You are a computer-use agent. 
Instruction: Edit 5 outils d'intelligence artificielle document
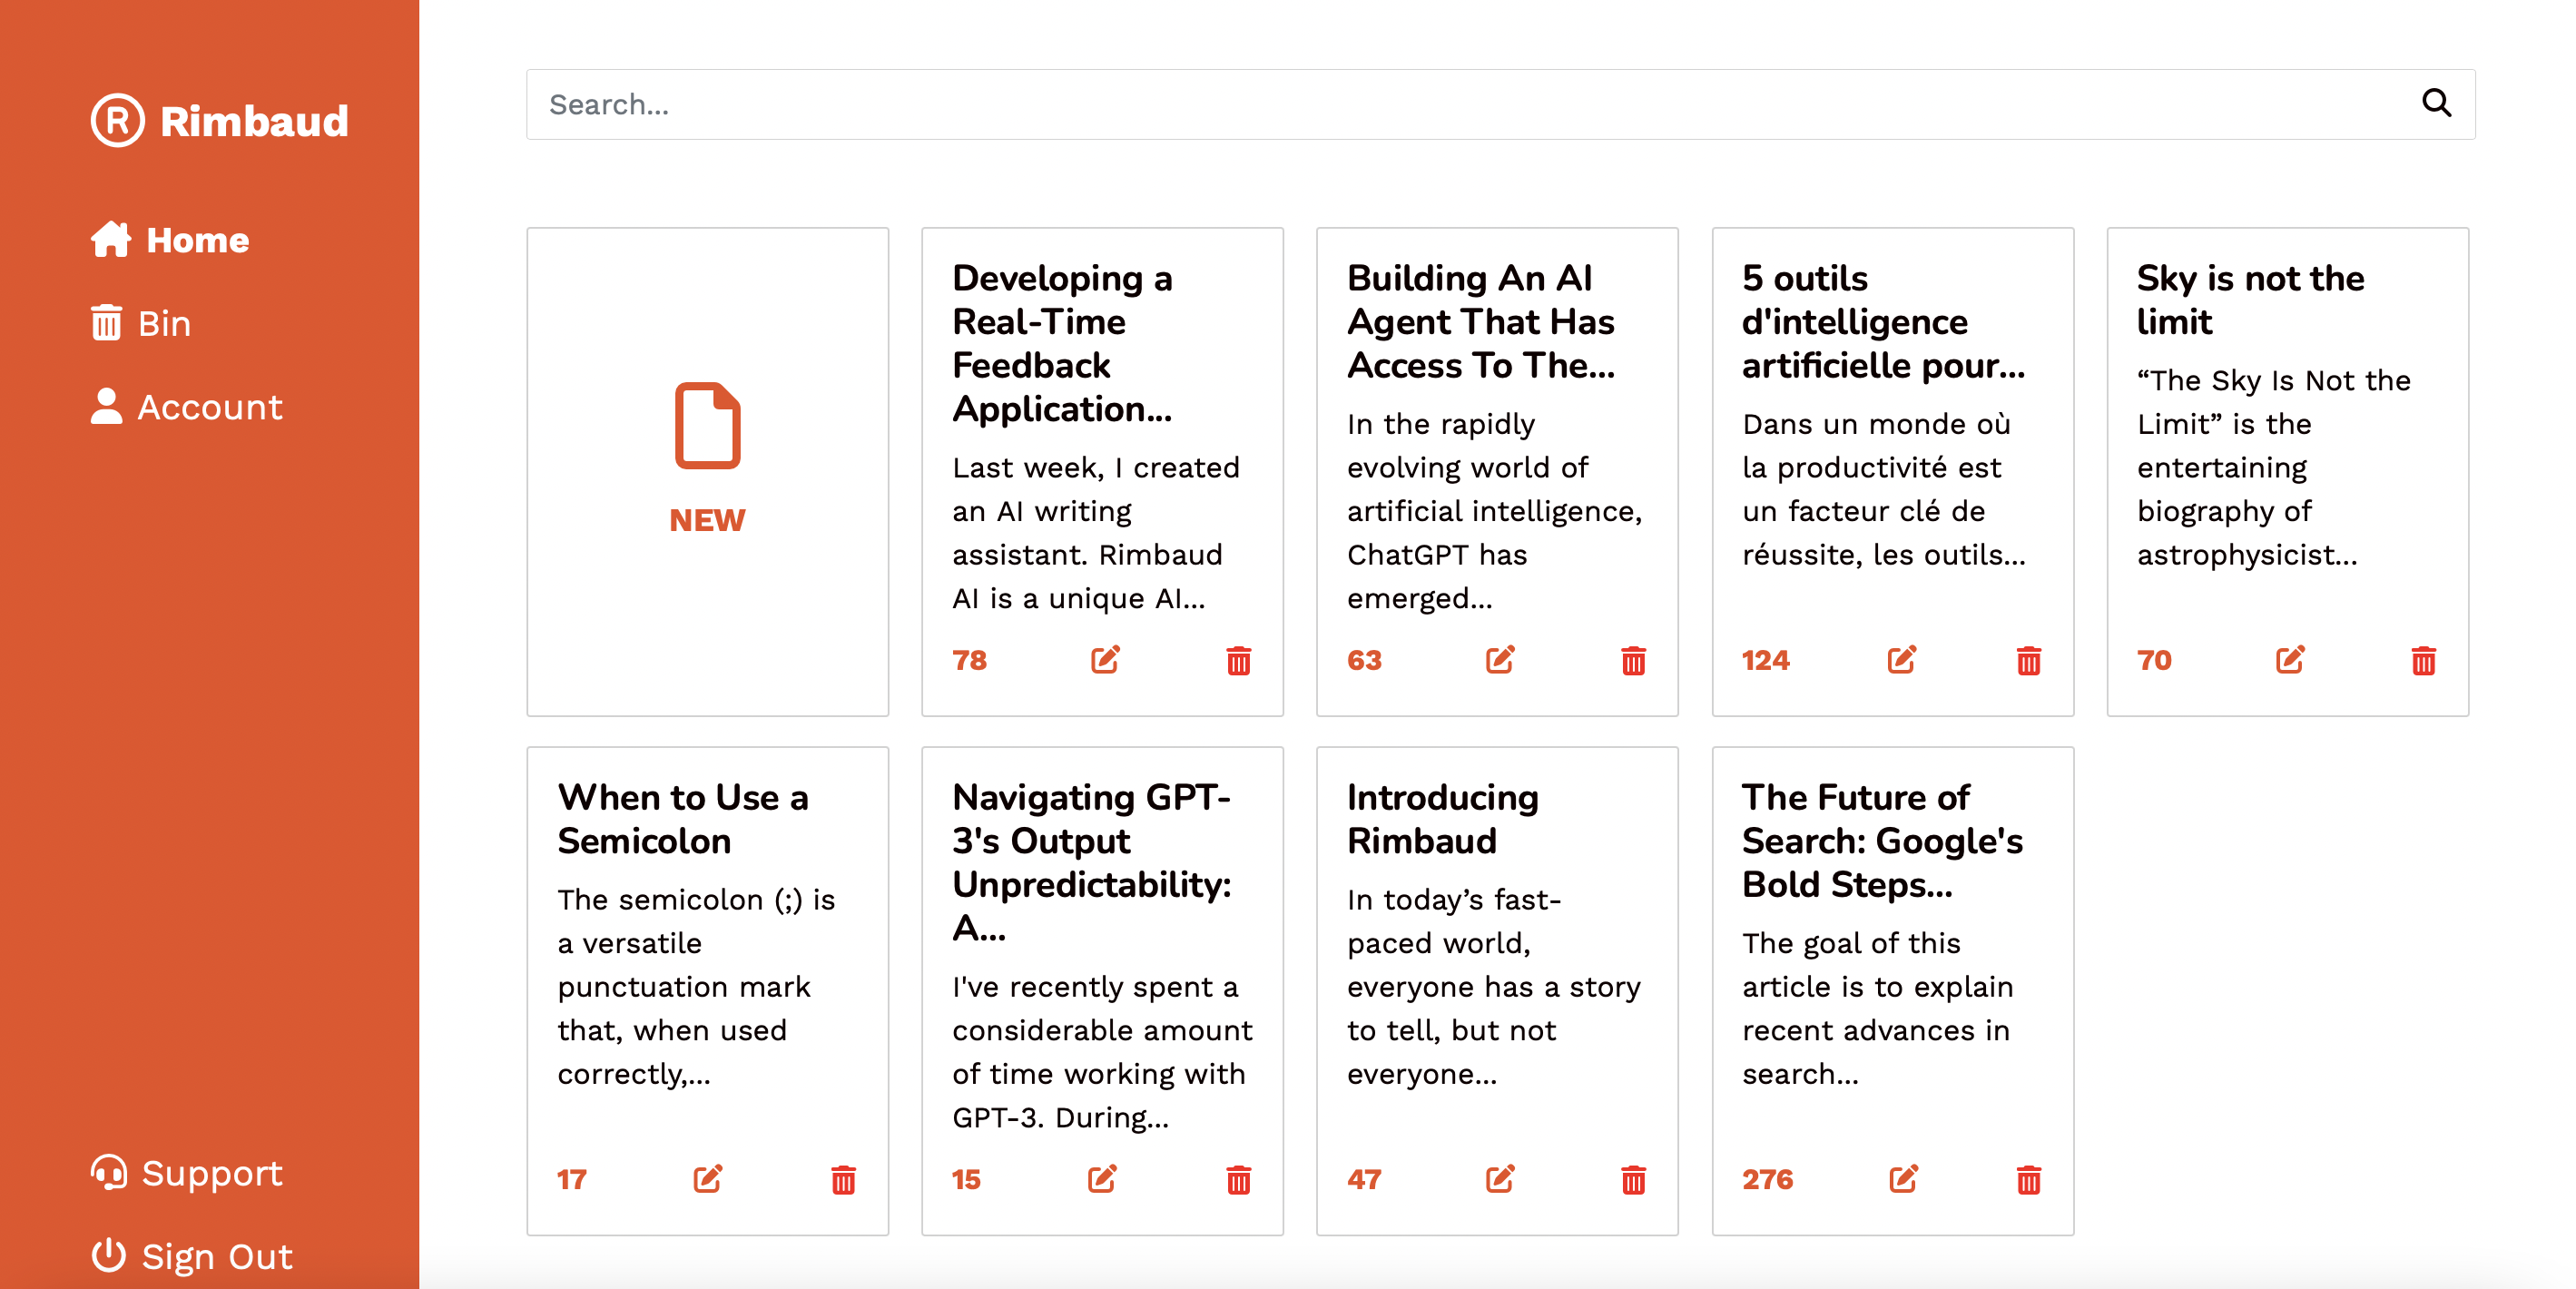[x=1902, y=660]
